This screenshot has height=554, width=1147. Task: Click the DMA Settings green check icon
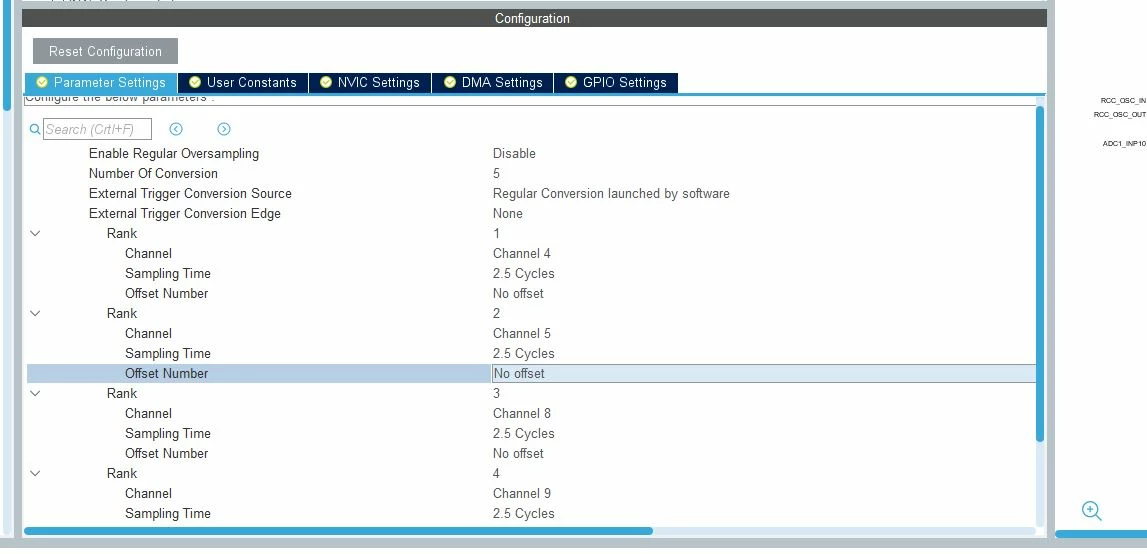click(x=449, y=82)
